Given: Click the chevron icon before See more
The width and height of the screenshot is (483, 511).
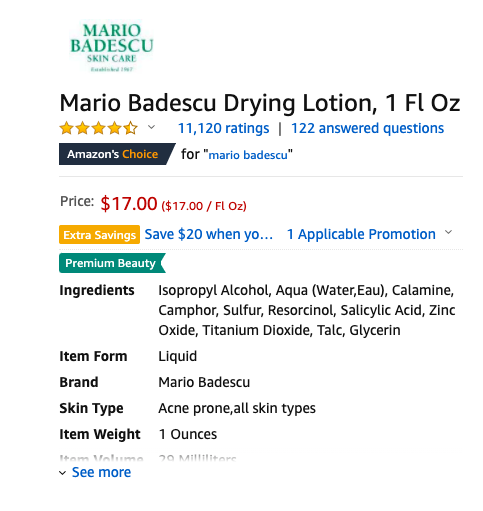Looking at the screenshot, I should click(62, 473).
